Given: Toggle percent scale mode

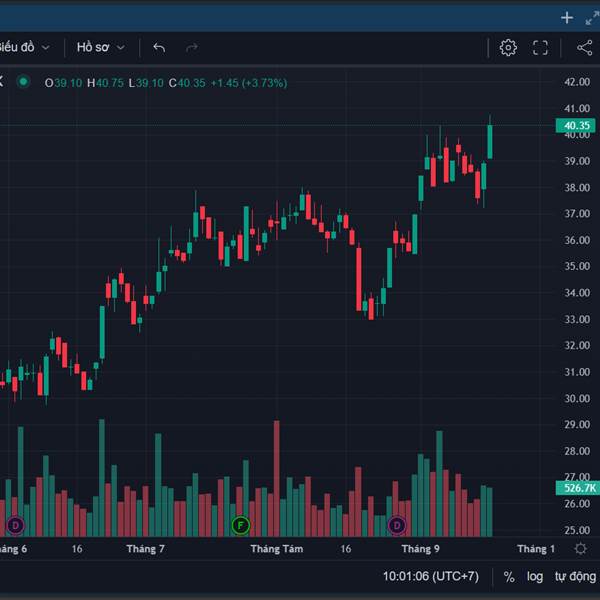Looking at the screenshot, I should pos(509,577).
